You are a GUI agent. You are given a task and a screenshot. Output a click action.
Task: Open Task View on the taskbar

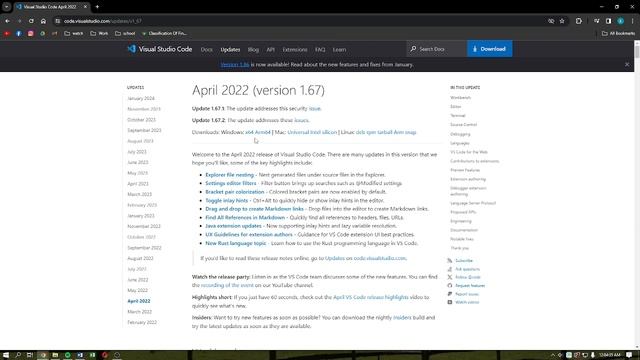[x=30, y=355]
